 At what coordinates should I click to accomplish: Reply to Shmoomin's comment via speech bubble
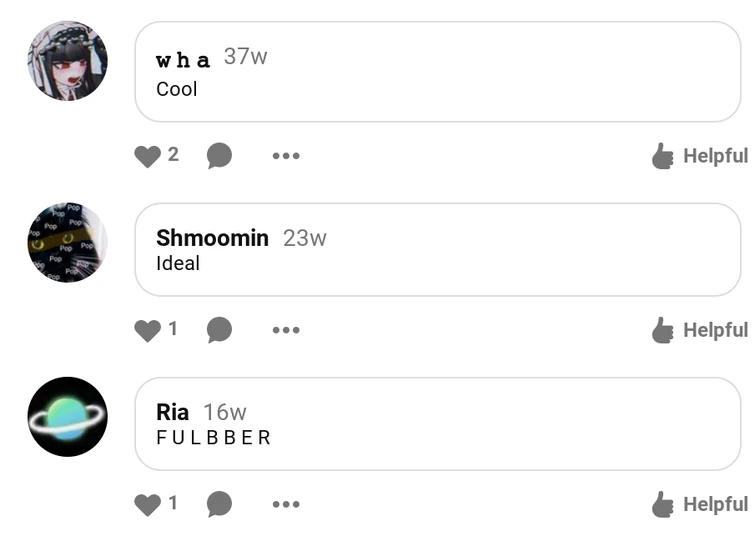pos(219,330)
